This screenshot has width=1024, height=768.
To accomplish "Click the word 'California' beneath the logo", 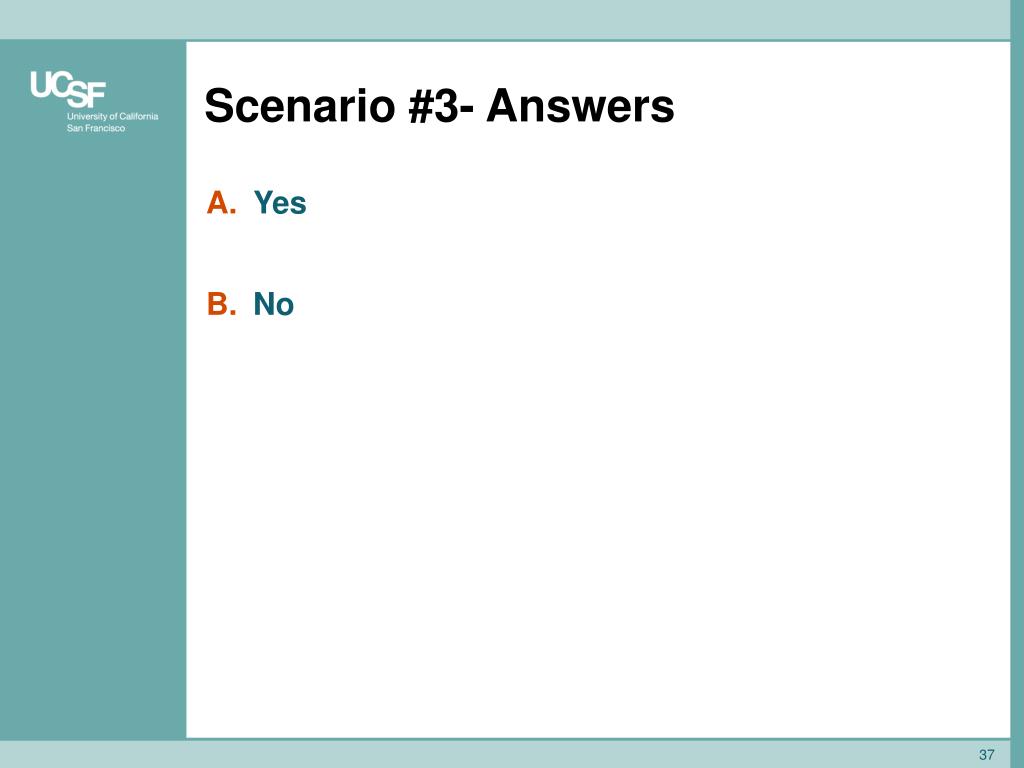I will pyautogui.click(x=138, y=116).
